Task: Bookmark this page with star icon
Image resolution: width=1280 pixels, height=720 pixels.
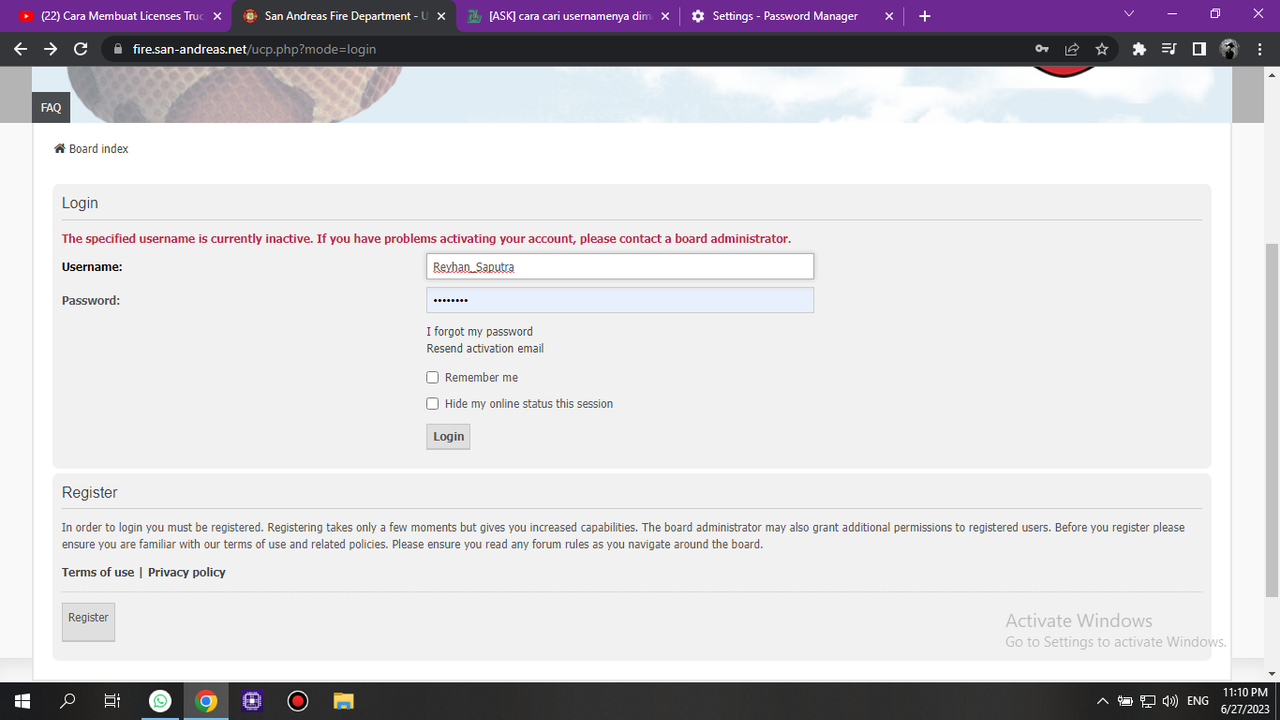Action: pyautogui.click(x=1102, y=49)
